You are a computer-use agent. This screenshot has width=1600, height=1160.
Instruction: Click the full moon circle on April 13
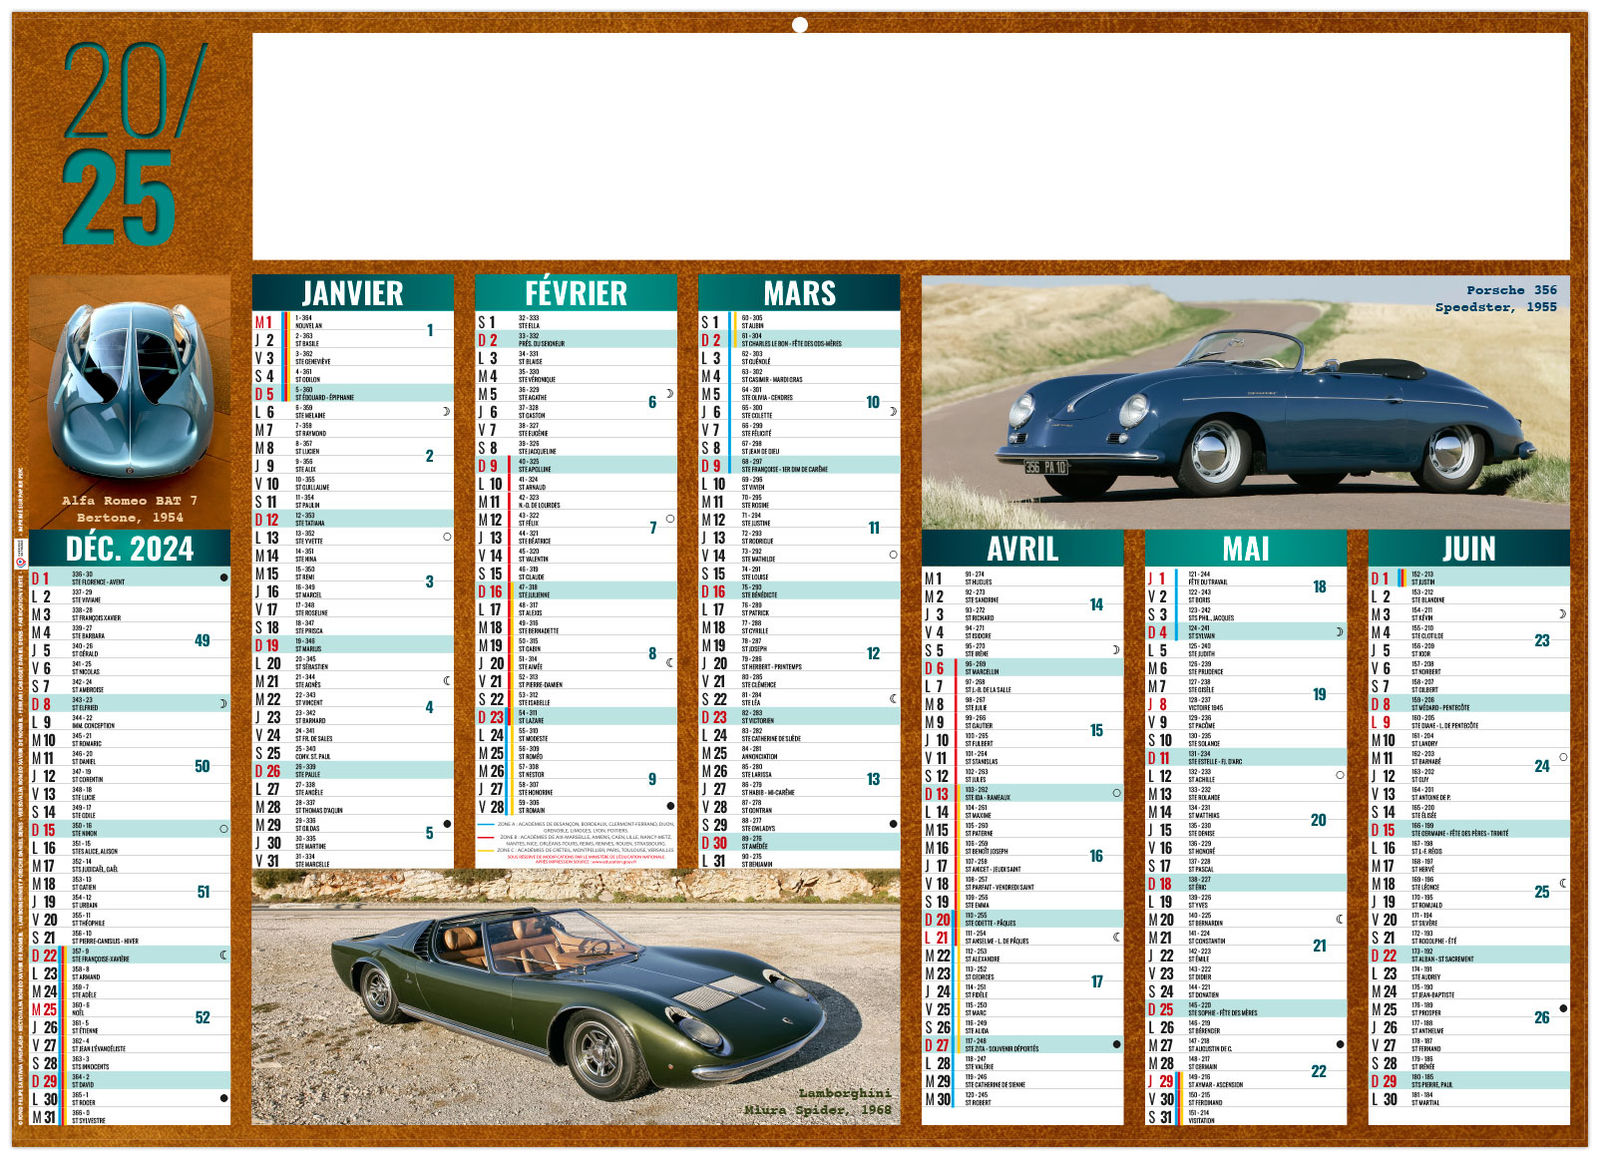(1116, 793)
